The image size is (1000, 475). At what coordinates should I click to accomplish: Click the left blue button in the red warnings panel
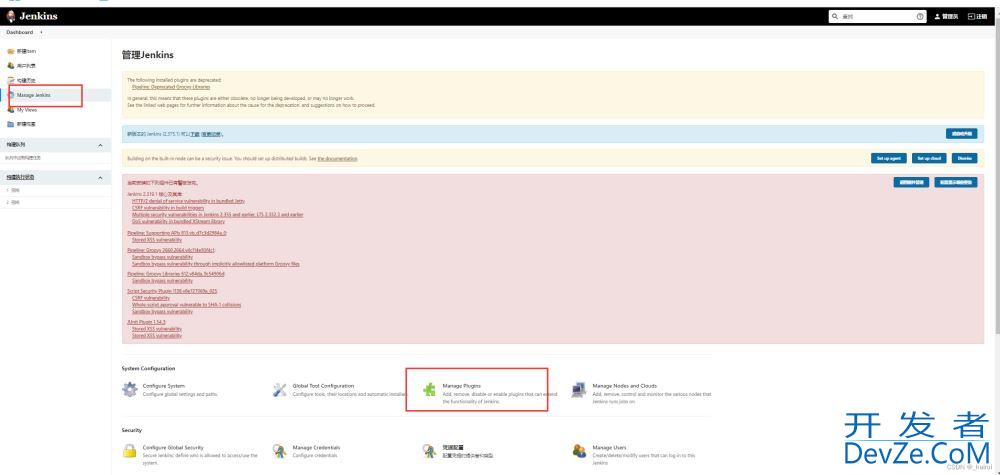911,182
